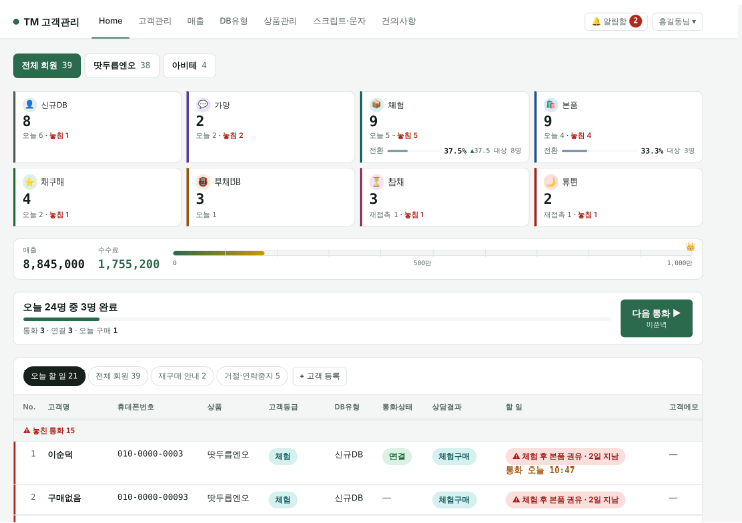Image resolution: width=742 pixels, height=523 pixels.
Task: Click the crown icon at goal bar end
Action: pyautogui.click(x=690, y=247)
